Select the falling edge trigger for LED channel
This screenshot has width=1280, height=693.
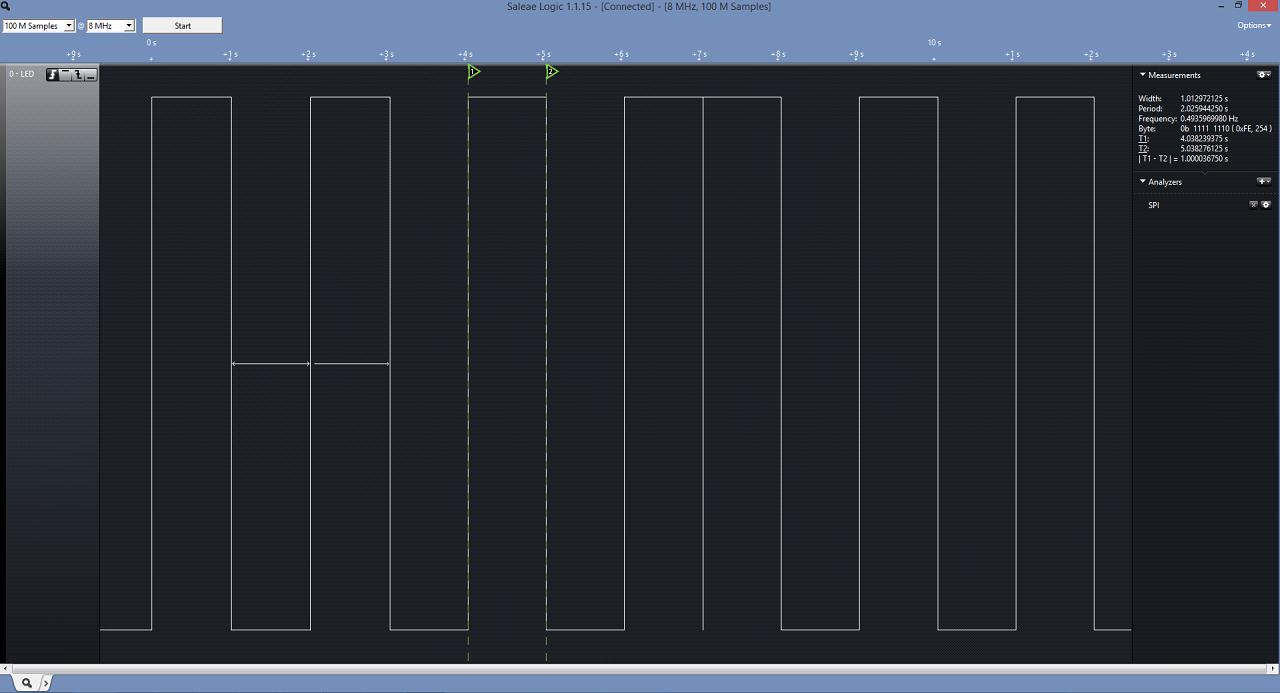pos(78,75)
